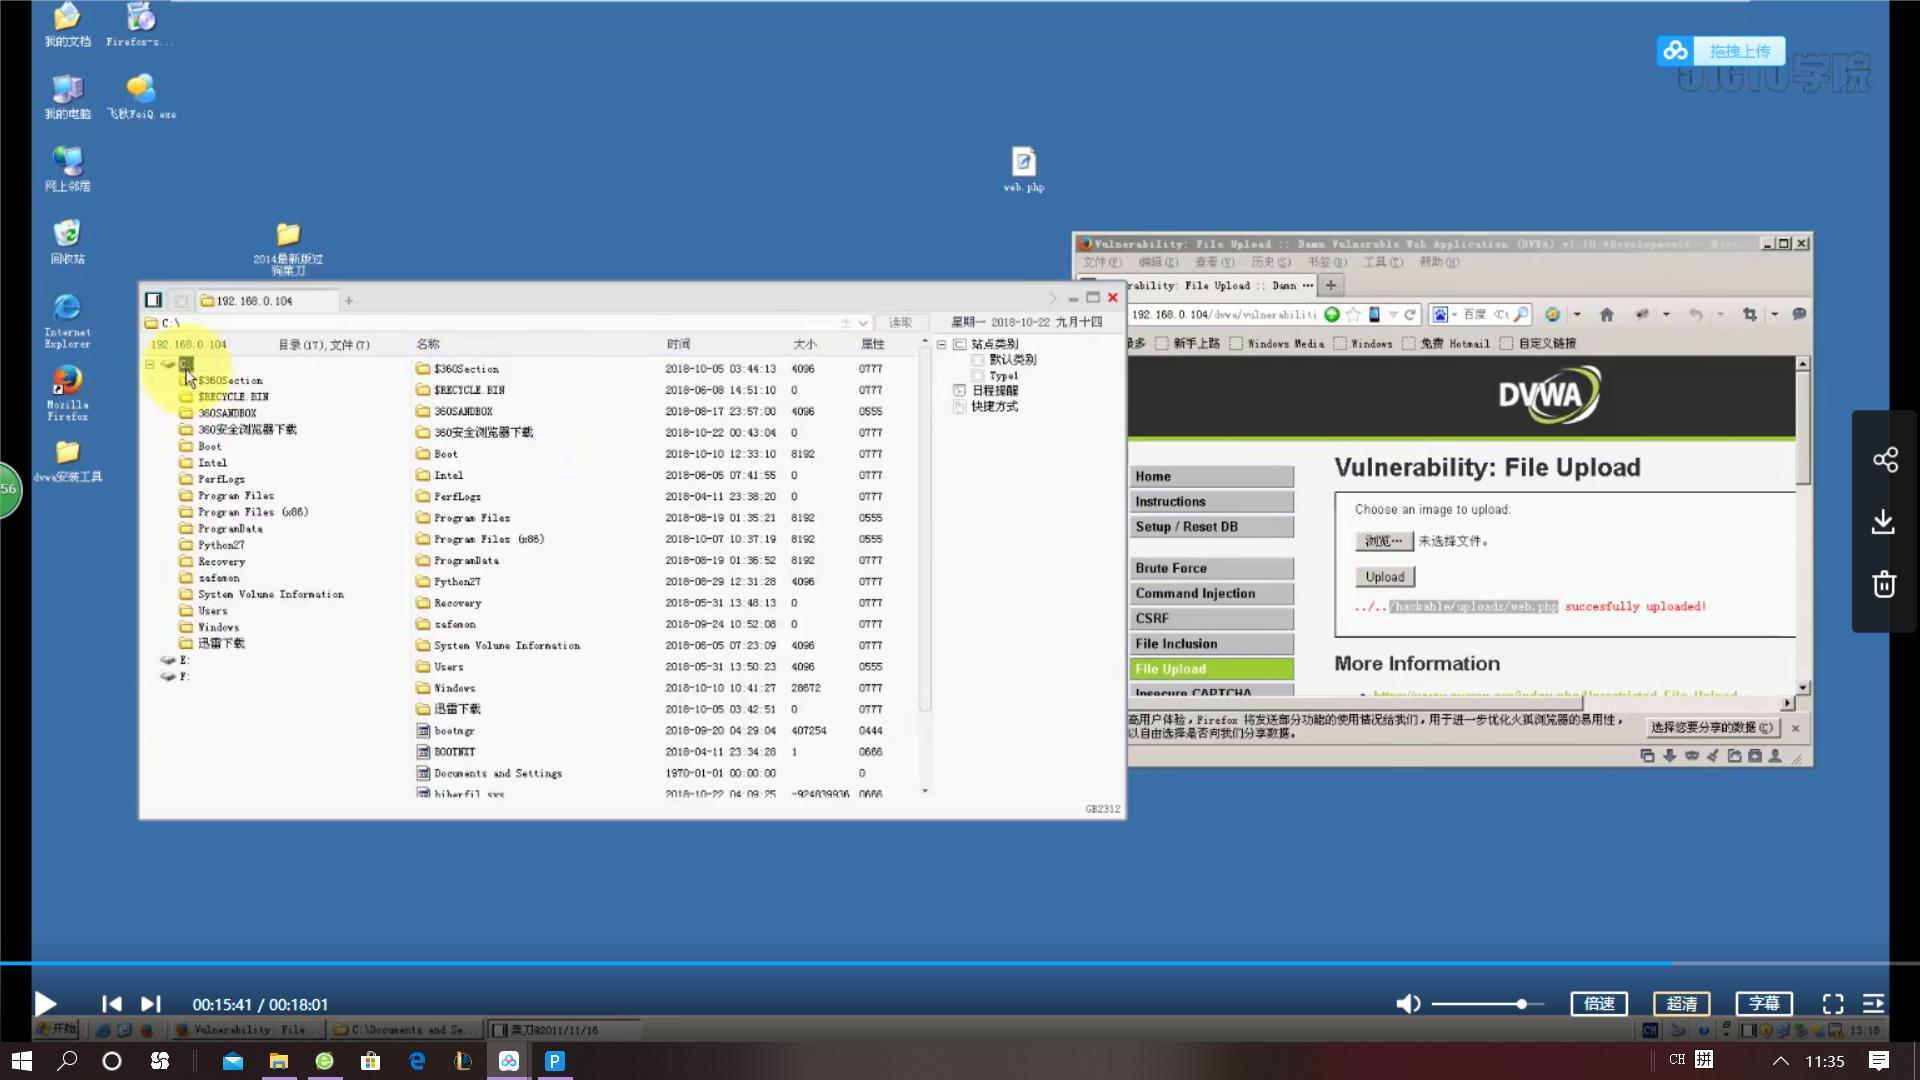The width and height of the screenshot is (1920, 1080).
Task: Open a new browser tab with the plus button
Action: pos(1330,285)
